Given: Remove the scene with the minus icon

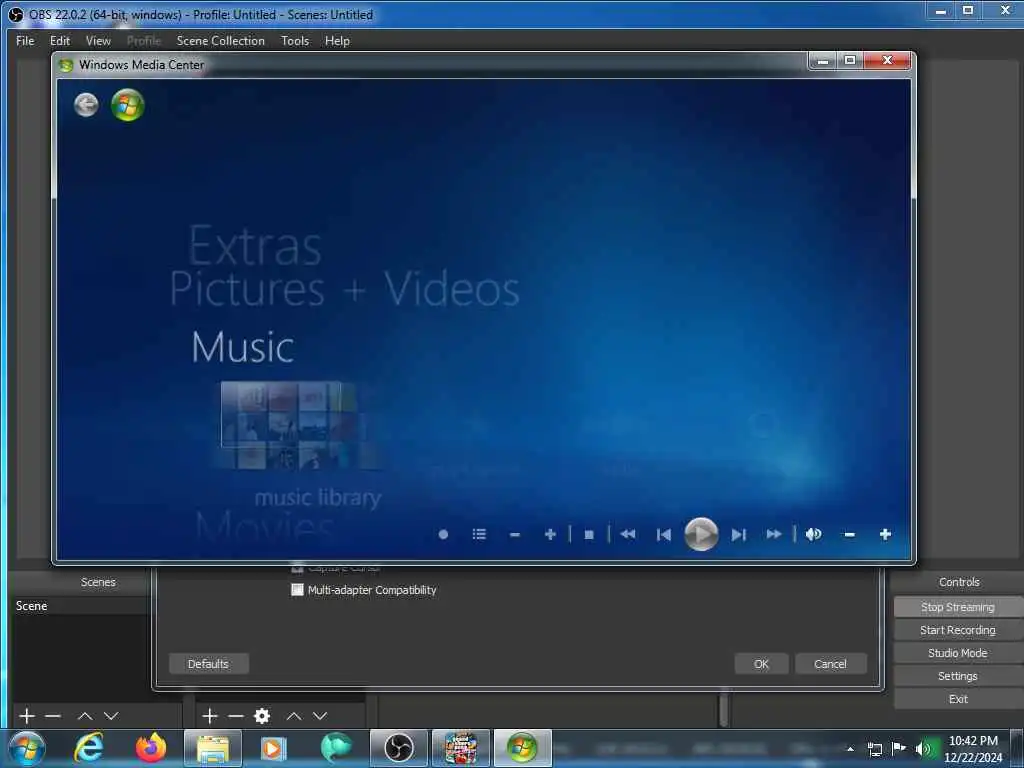Looking at the screenshot, I should pos(53,716).
